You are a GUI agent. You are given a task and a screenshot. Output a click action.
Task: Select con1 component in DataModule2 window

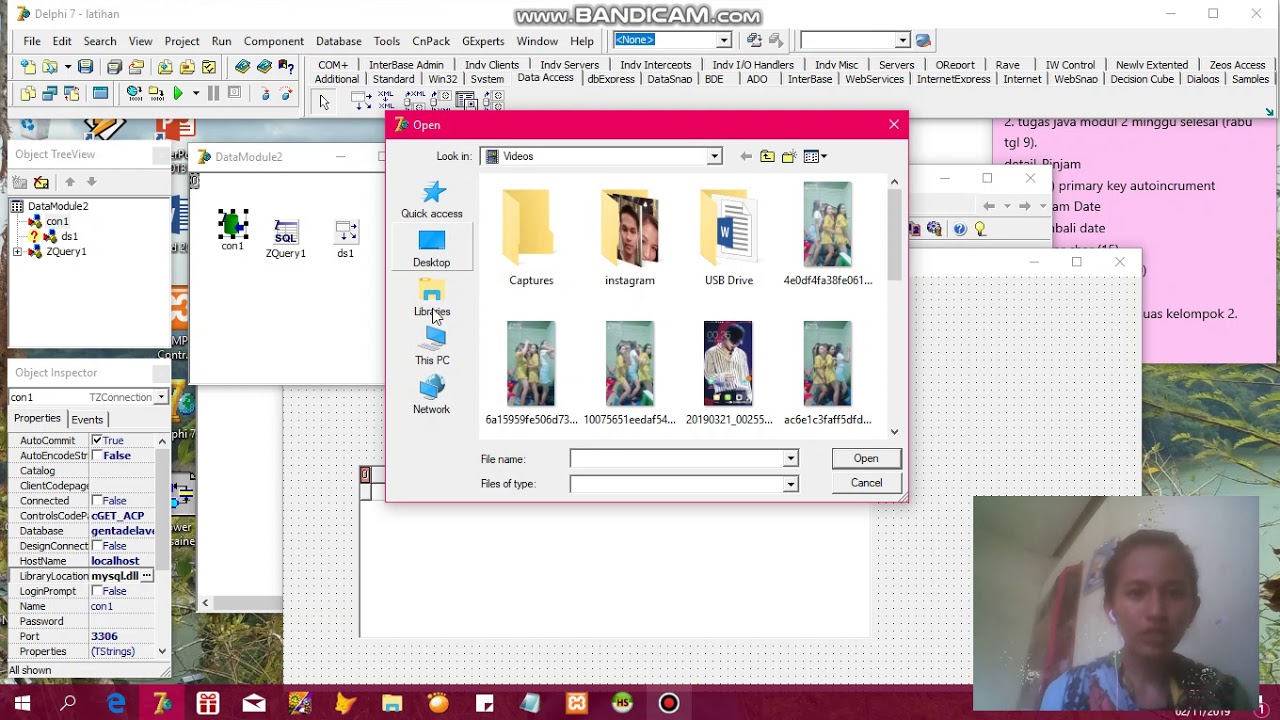pyautogui.click(x=233, y=230)
